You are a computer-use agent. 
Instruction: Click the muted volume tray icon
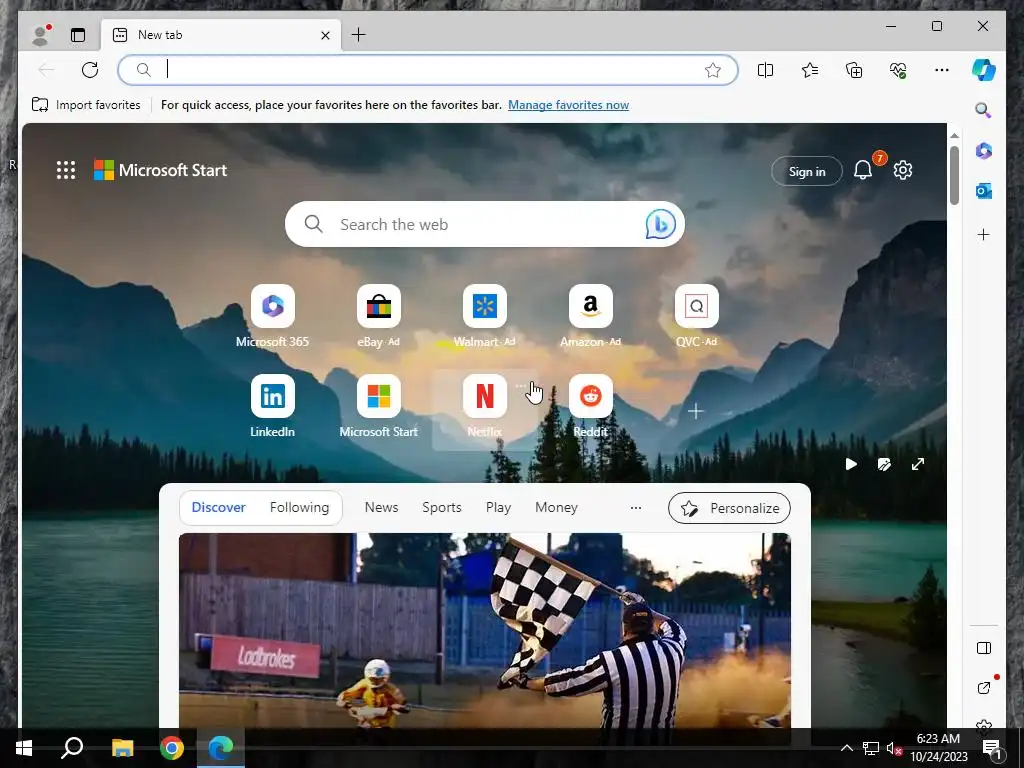893,748
